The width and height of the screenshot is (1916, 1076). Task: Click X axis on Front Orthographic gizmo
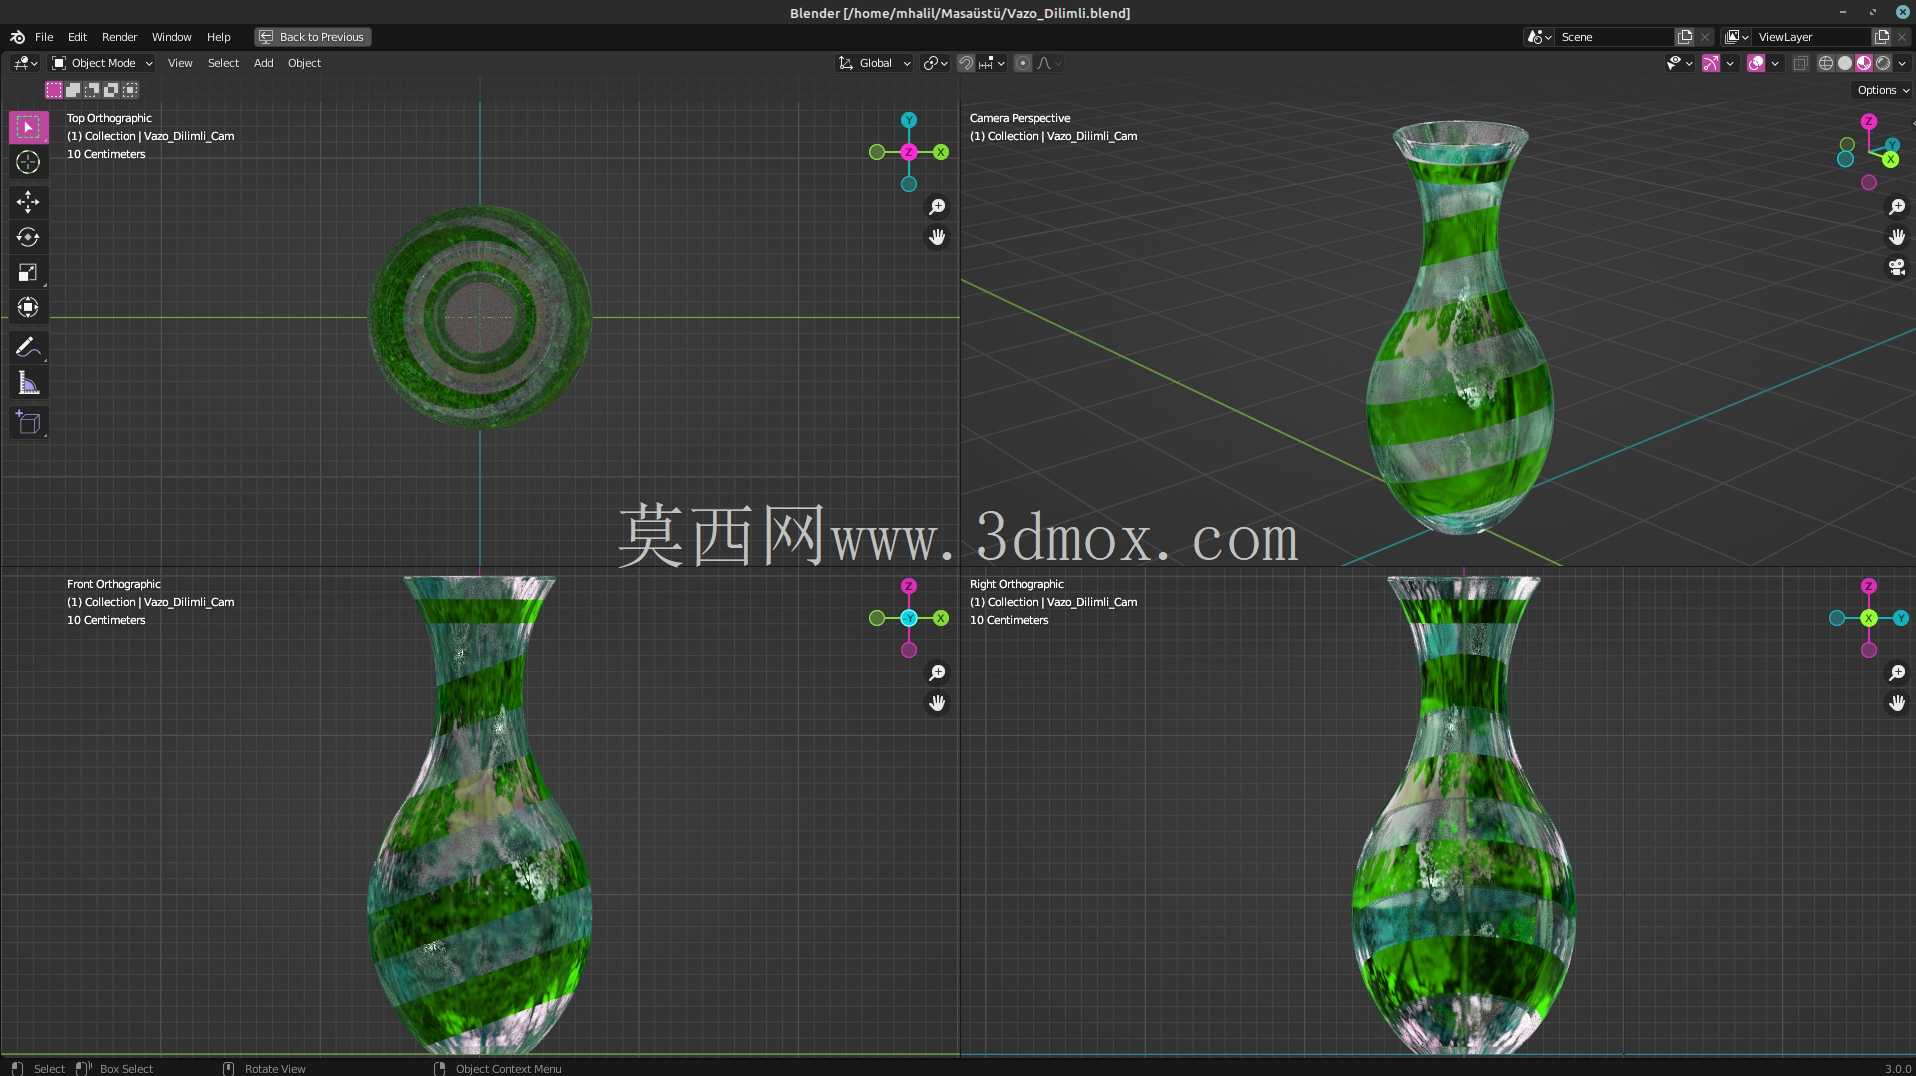[x=941, y=618]
